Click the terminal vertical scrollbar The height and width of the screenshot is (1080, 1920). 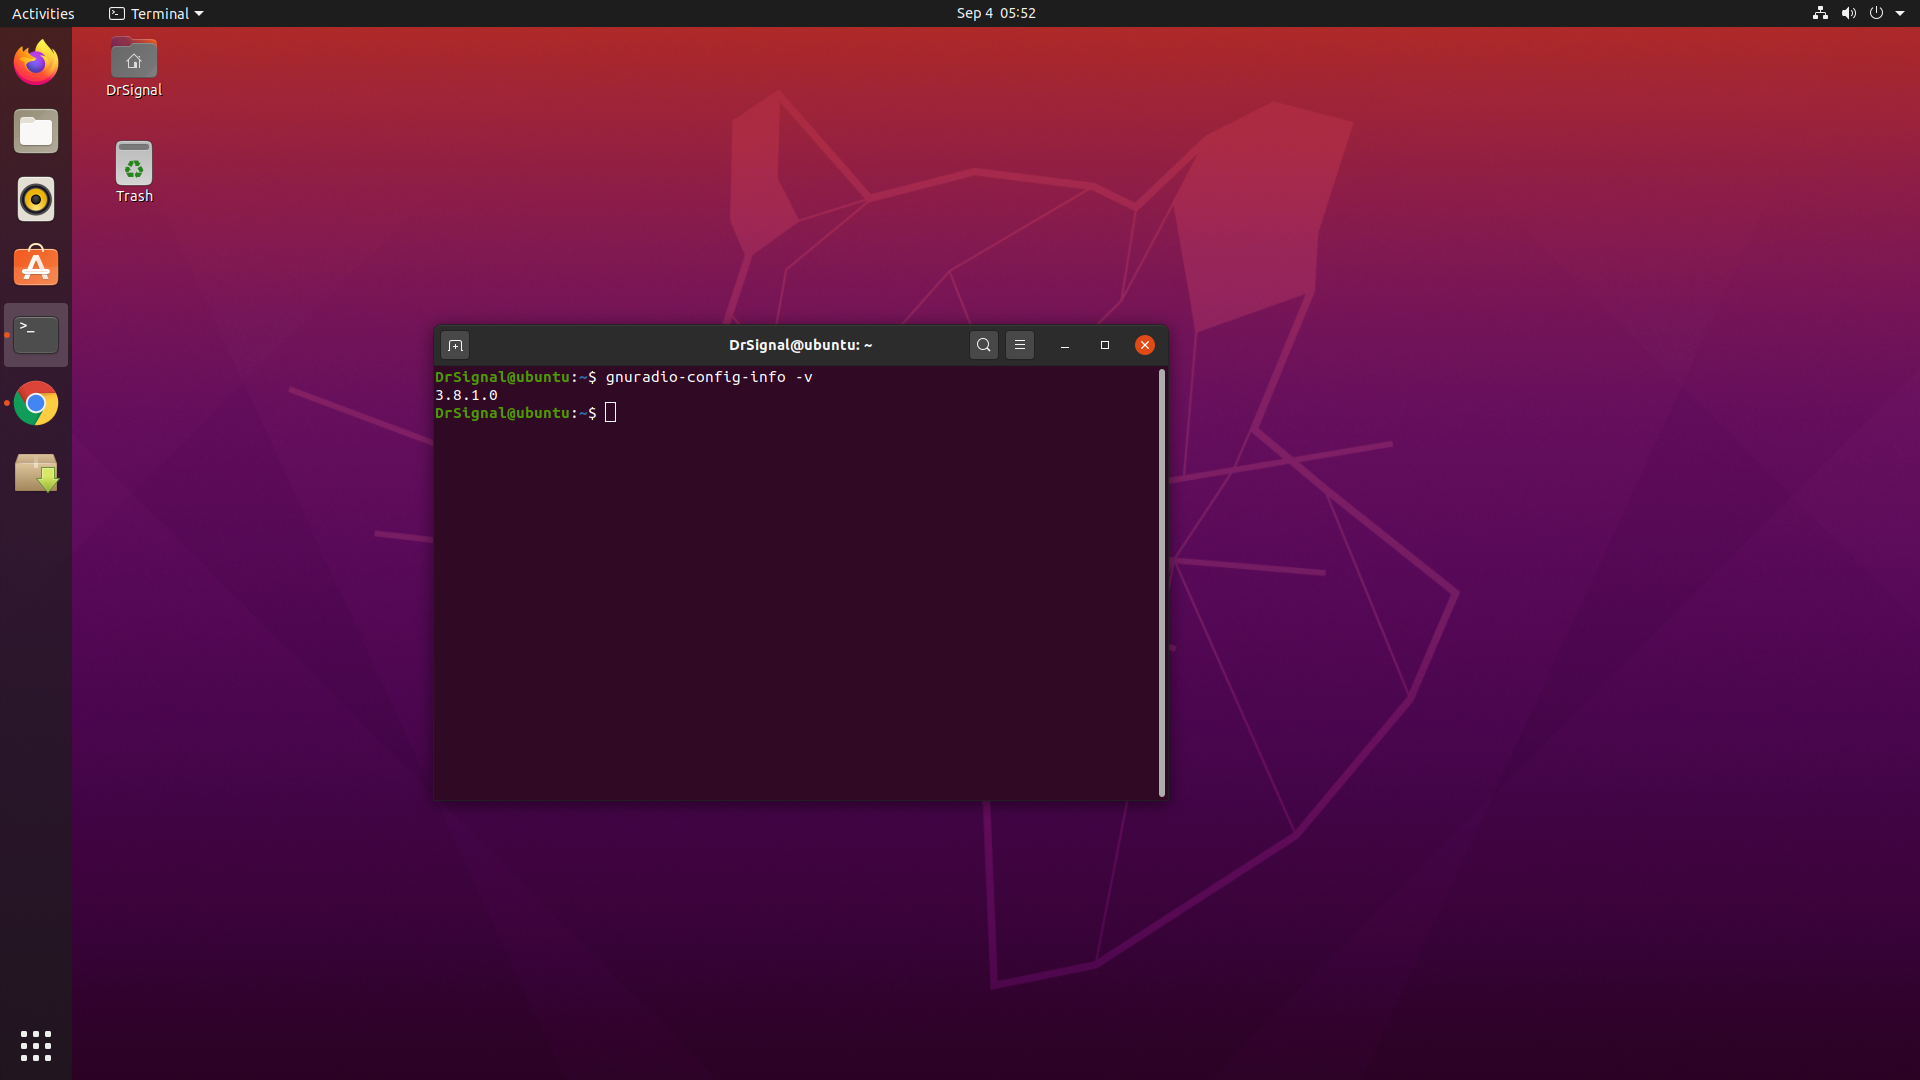click(1161, 582)
